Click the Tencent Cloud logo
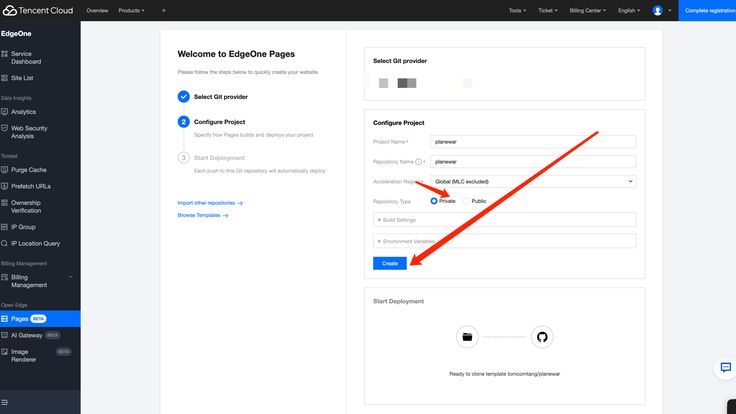Screen dimensions: 736x414 pos(38,10)
